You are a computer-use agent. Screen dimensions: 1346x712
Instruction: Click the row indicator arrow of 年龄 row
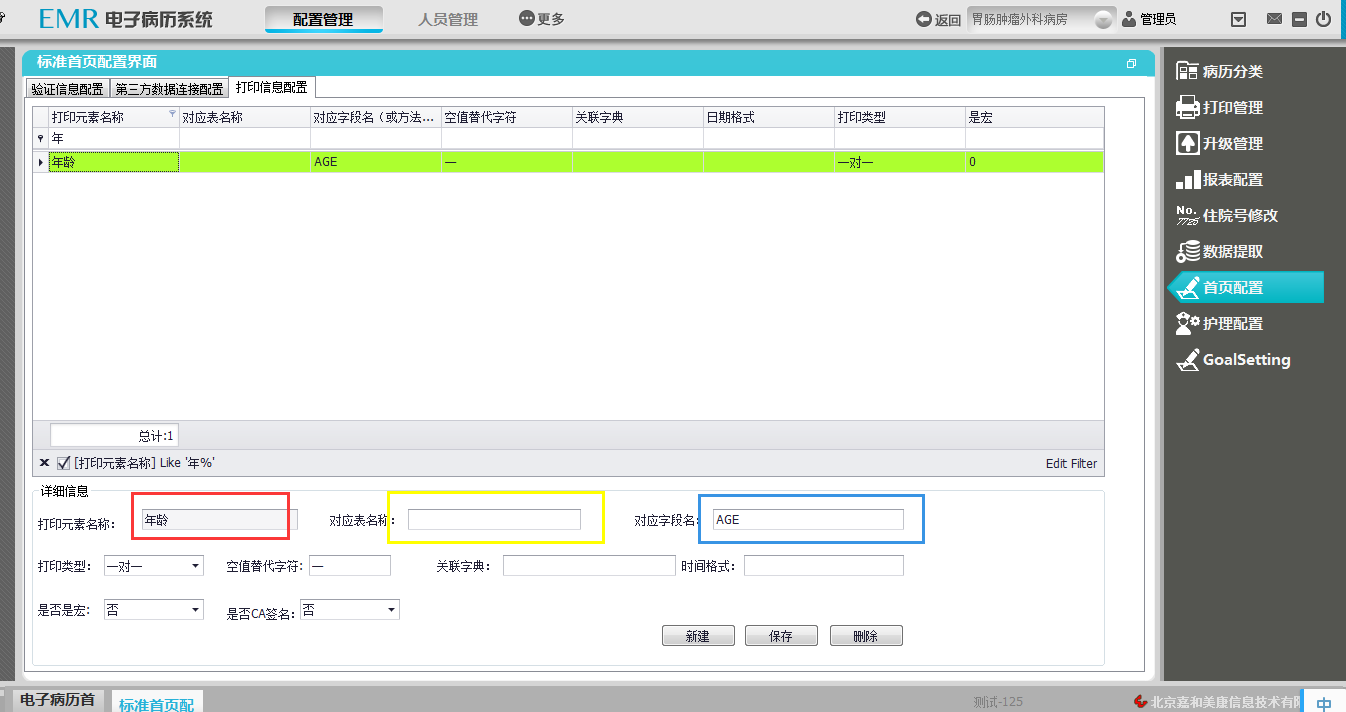point(40,161)
